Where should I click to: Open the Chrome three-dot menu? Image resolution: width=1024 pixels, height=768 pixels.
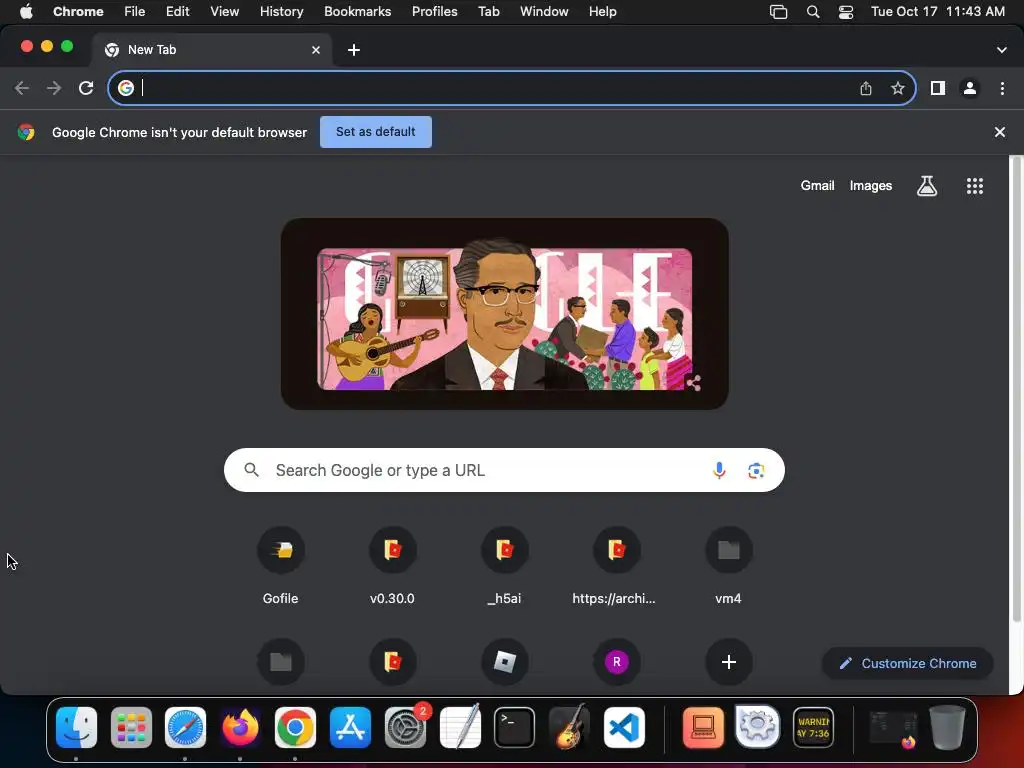click(x=1002, y=88)
